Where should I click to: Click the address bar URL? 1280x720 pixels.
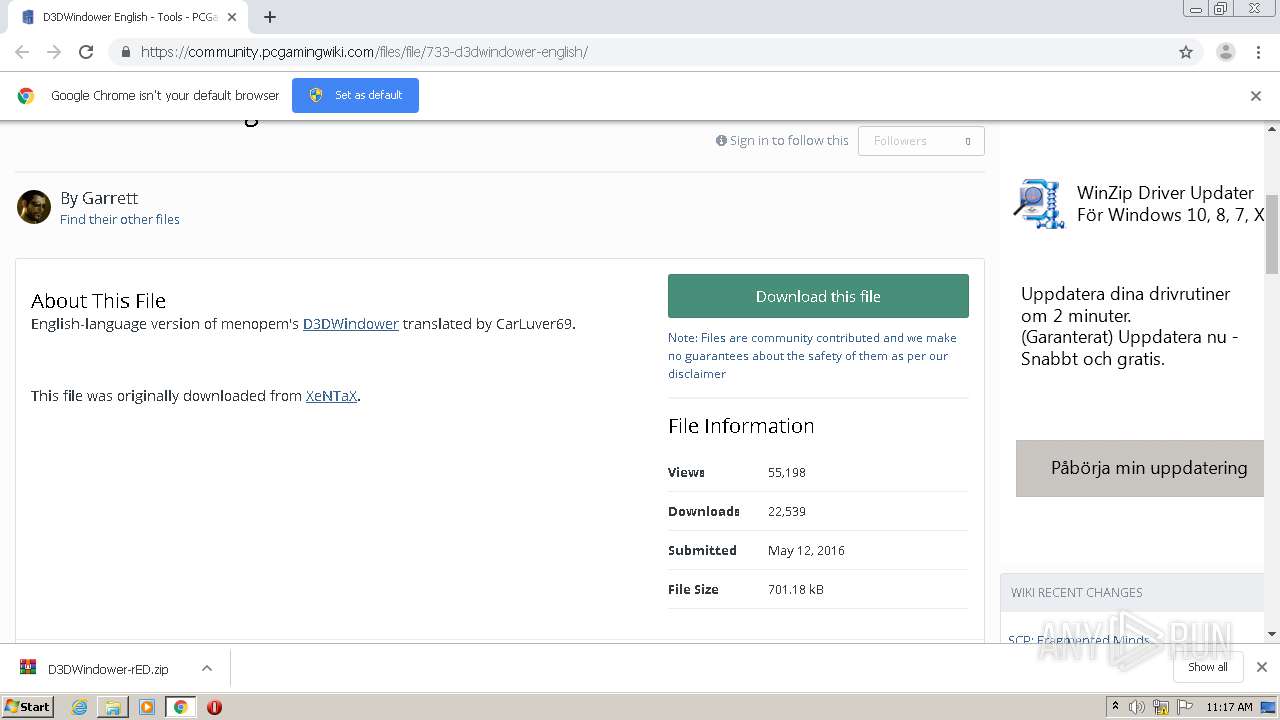(x=364, y=52)
